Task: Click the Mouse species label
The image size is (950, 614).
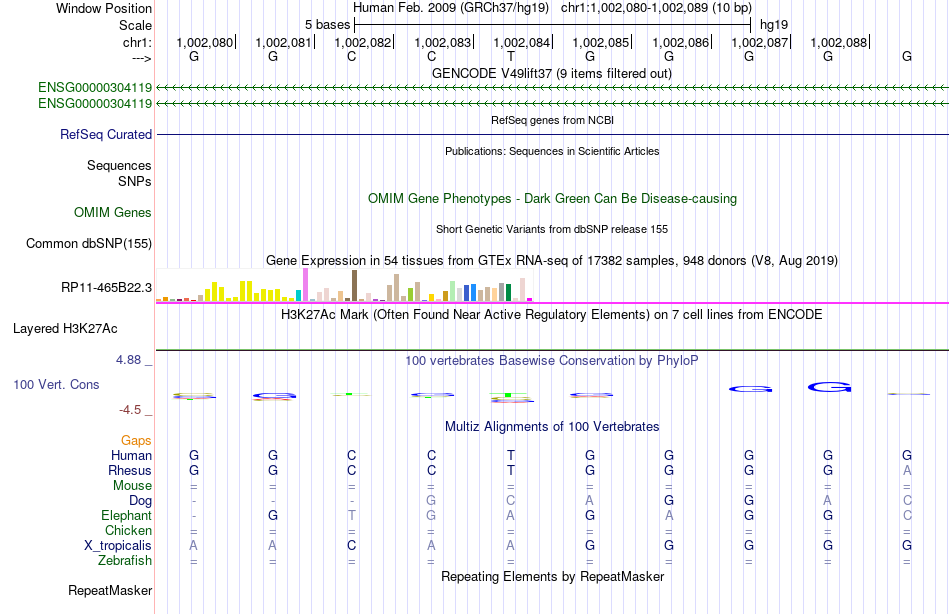Action: pos(132,486)
